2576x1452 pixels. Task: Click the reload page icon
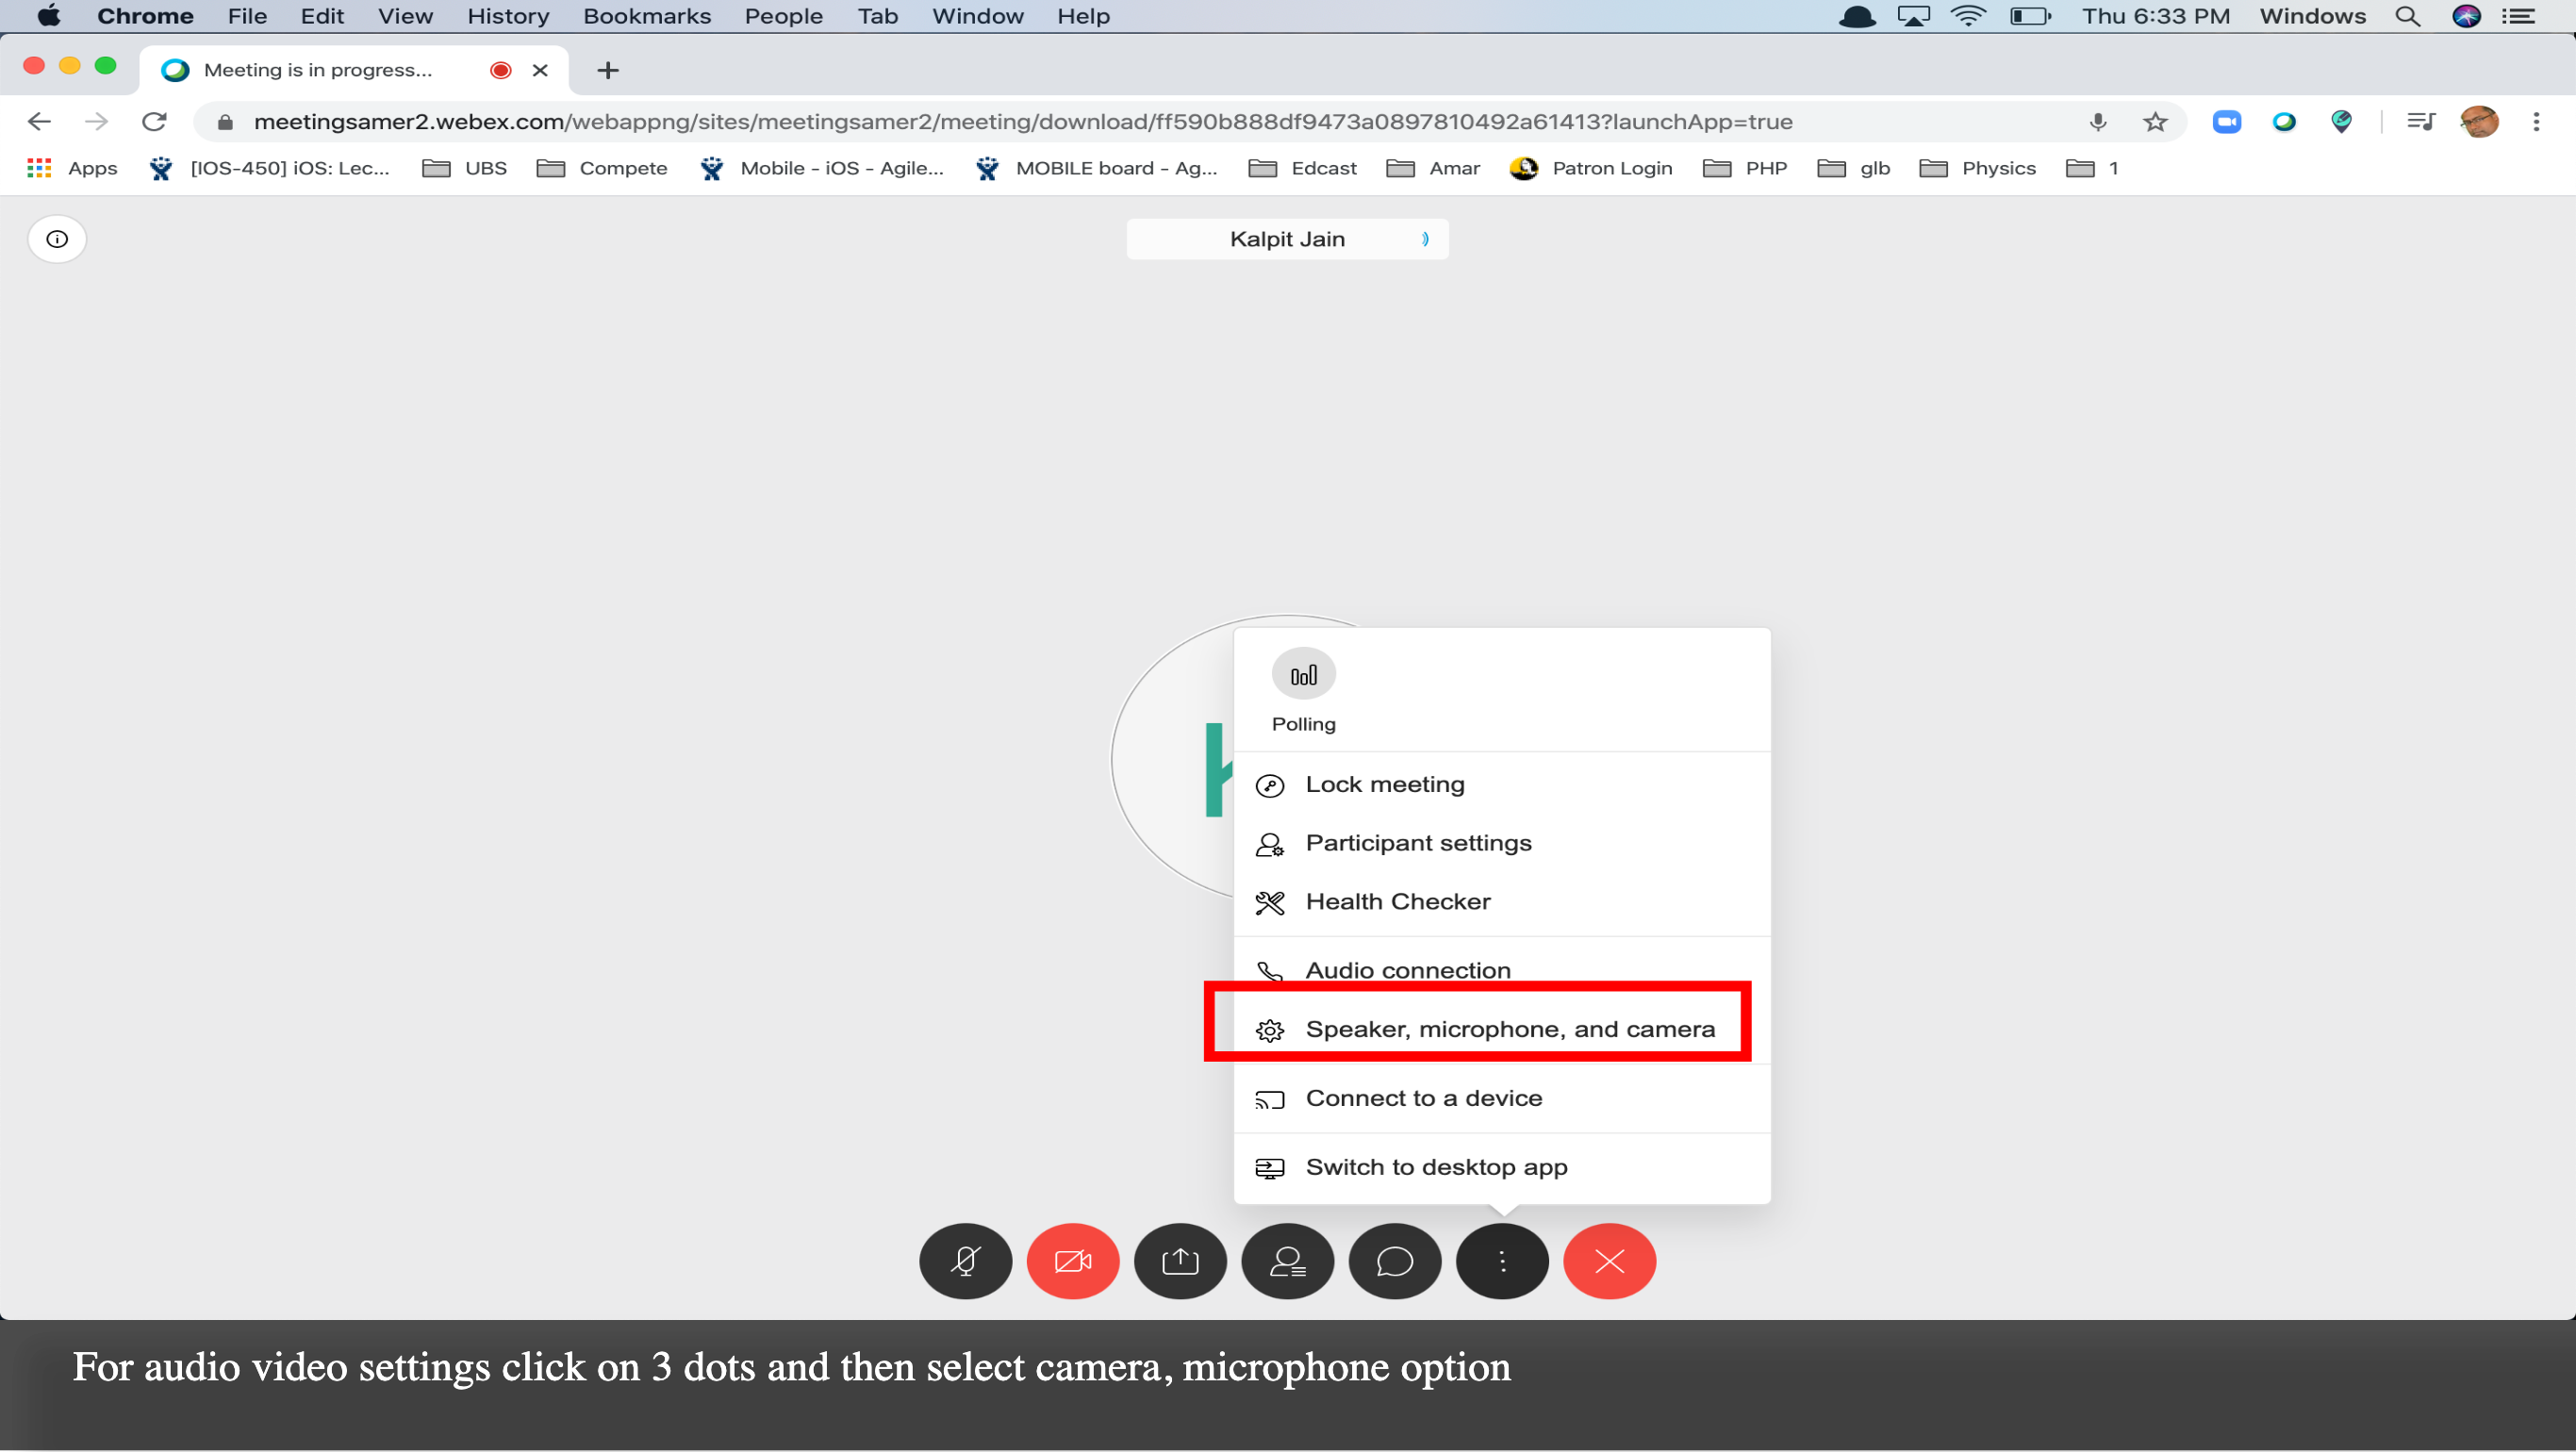tap(154, 121)
